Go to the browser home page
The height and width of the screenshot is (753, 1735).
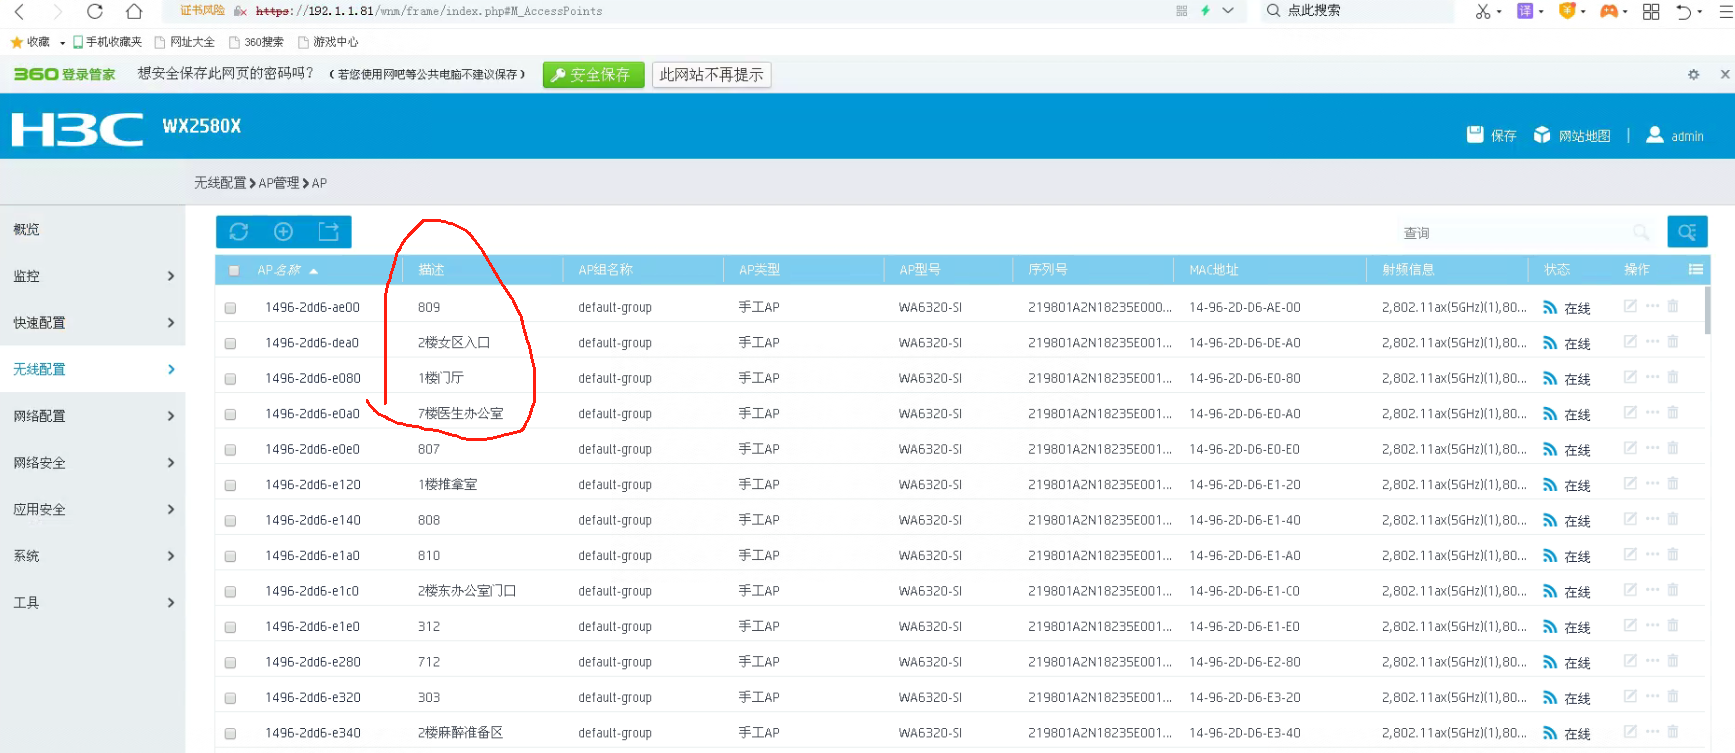tap(134, 11)
